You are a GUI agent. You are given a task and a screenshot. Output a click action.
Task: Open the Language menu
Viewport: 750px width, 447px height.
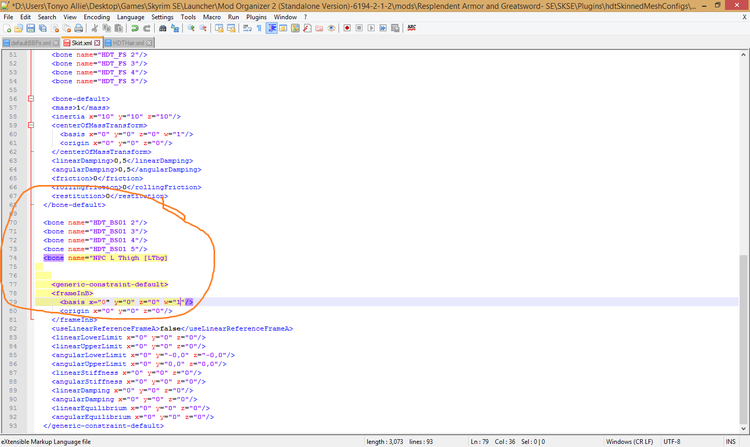(131, 17)
